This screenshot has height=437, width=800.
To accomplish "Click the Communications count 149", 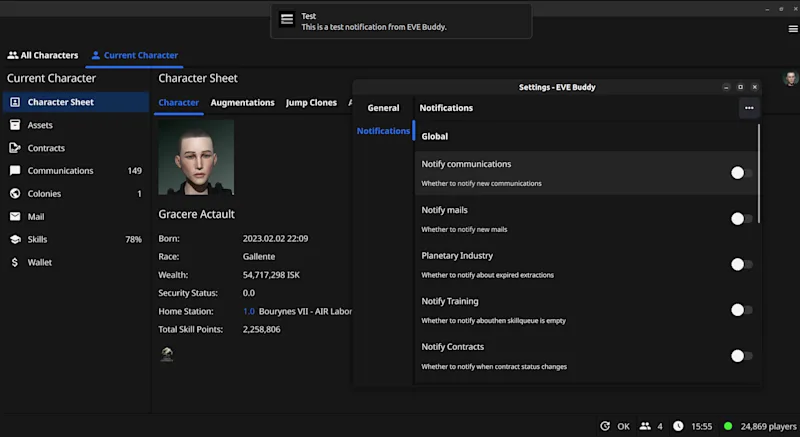I will tap(135, 170).
